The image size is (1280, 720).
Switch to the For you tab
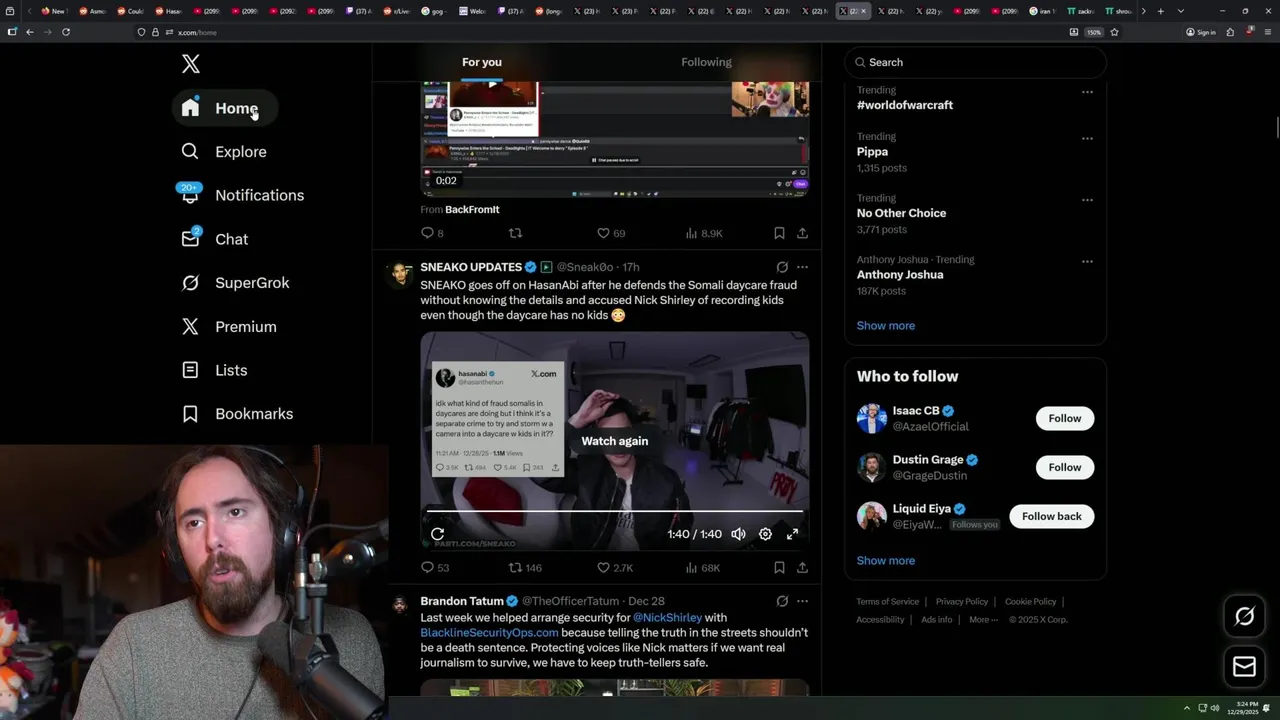[482, 62]
